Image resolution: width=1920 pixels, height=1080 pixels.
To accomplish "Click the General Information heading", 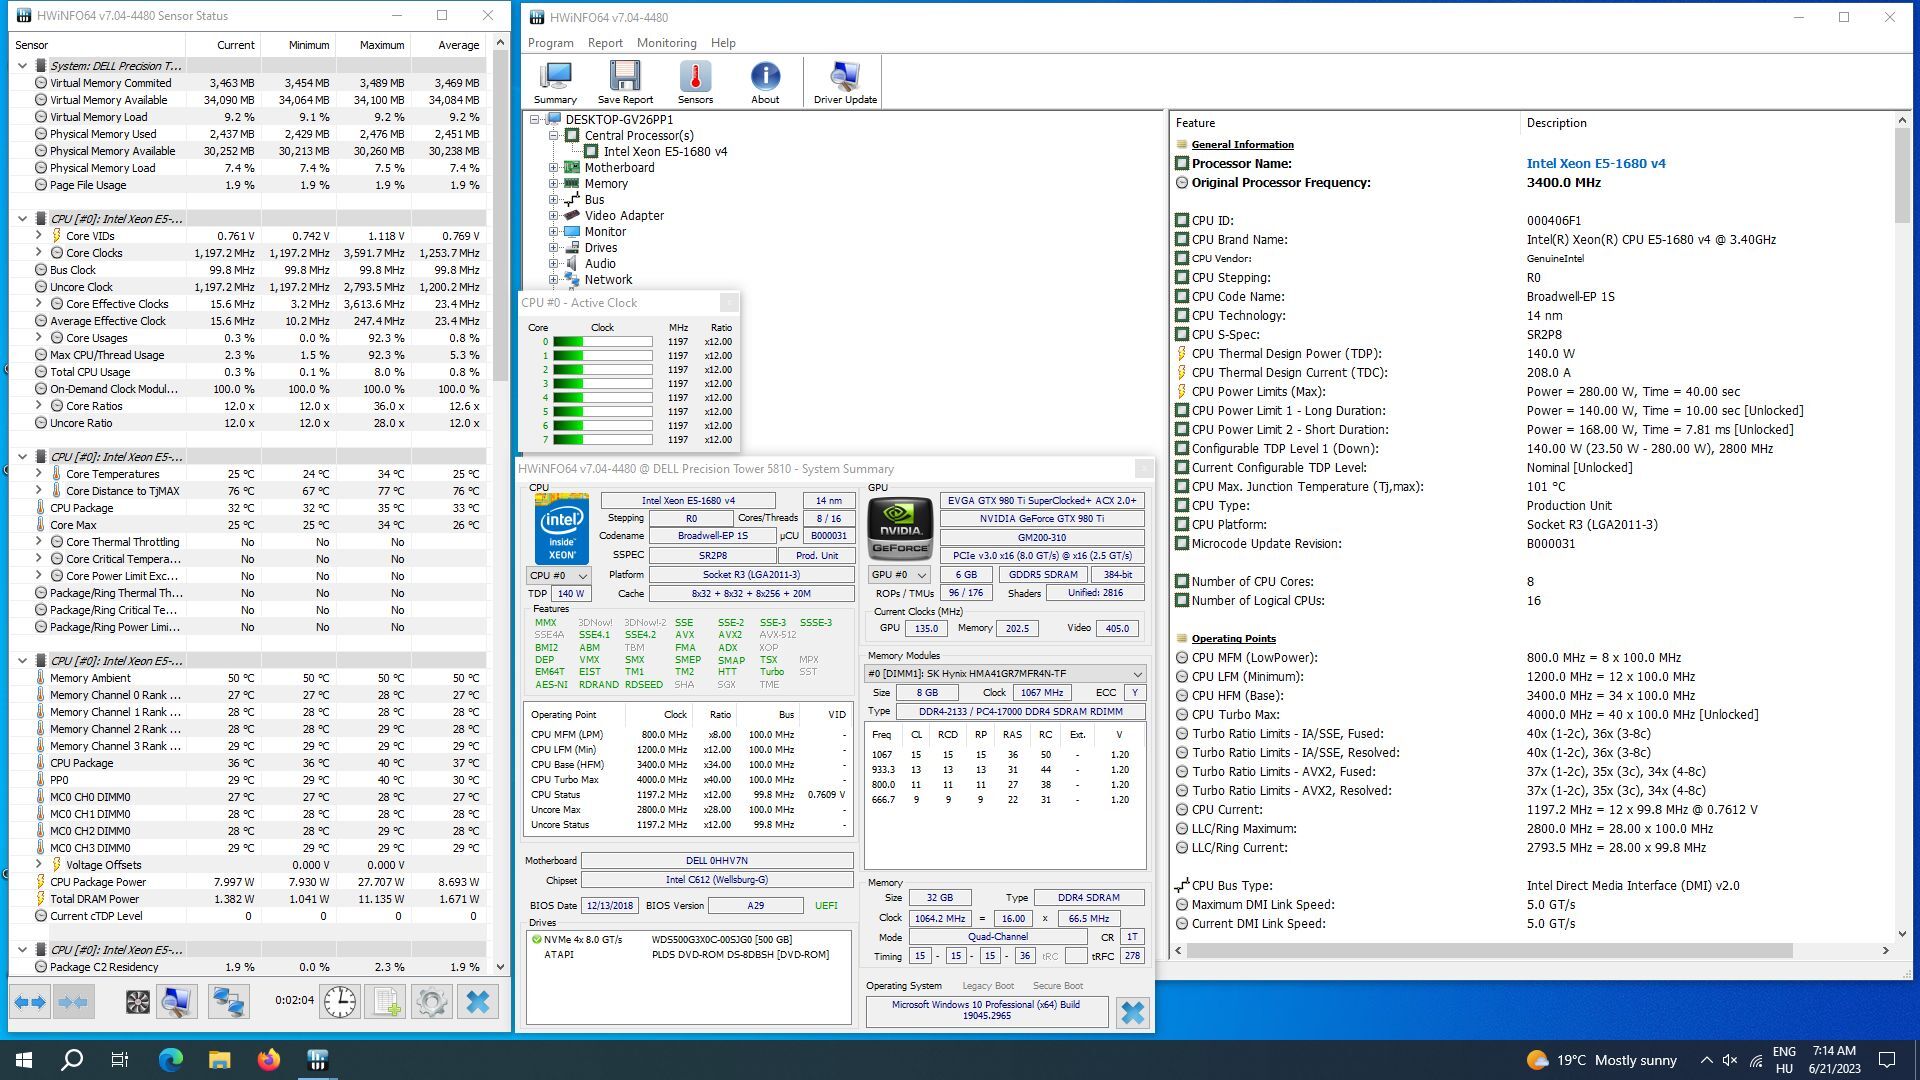I will 1242,145.
